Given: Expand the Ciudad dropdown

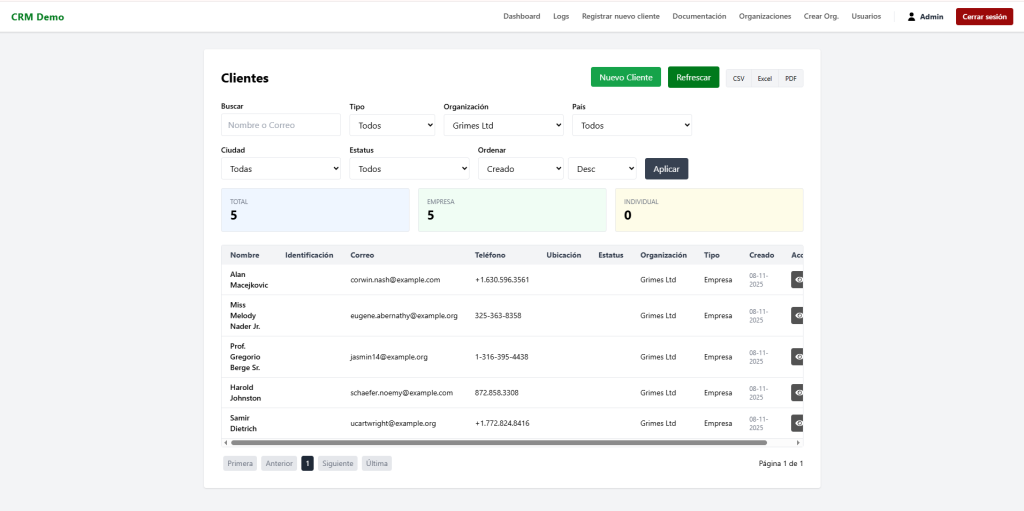Looking at the screenshot, I should pyautogui.click(x=281, y=169).
